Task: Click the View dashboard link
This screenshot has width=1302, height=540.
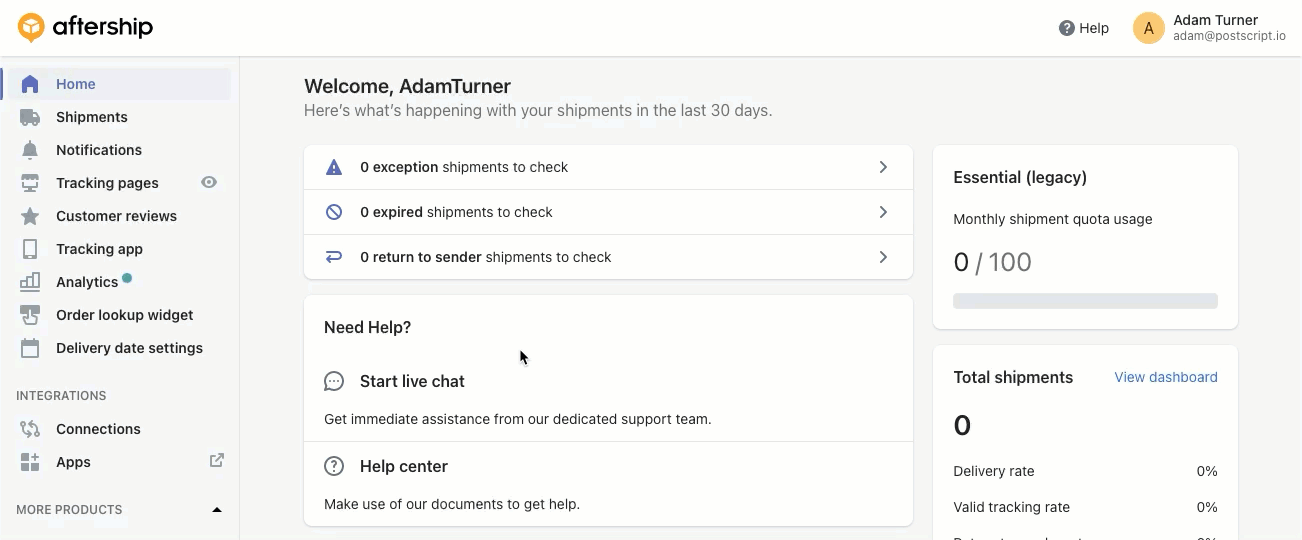Action: pos(1166,377)
